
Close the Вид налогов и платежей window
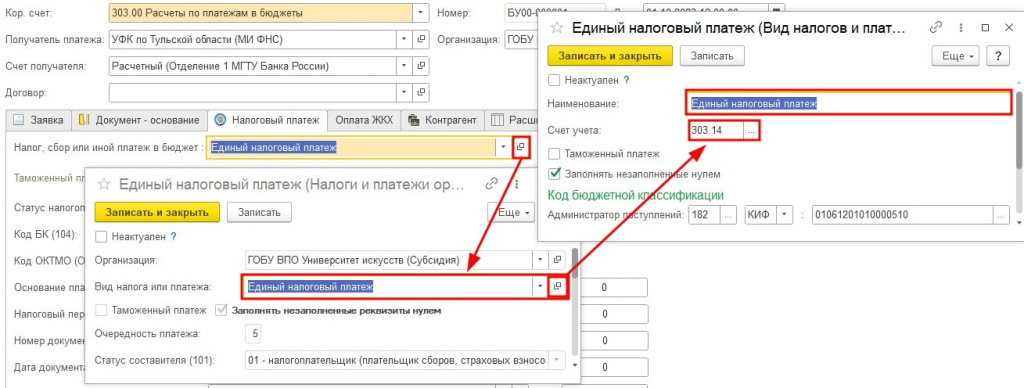(1009, 28)
